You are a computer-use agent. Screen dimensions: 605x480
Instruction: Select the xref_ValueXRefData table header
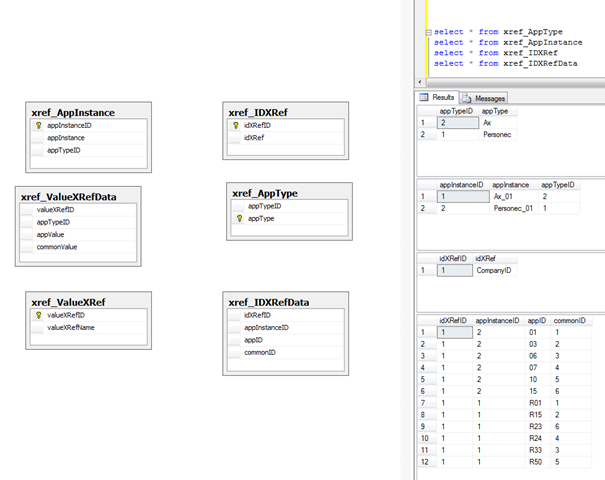[x=69, y=197]
